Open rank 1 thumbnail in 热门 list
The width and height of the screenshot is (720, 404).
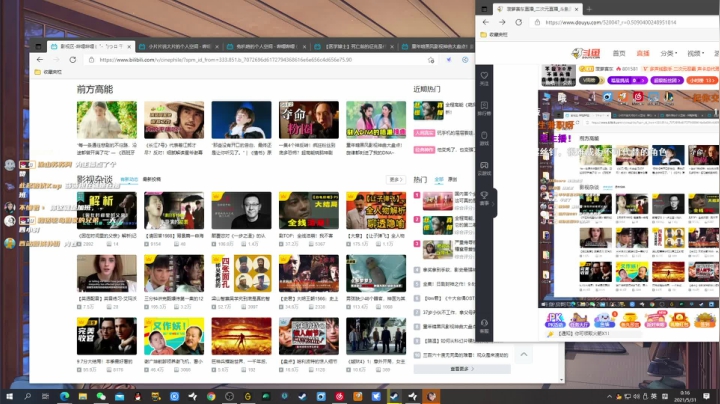(x=438, y=201)
